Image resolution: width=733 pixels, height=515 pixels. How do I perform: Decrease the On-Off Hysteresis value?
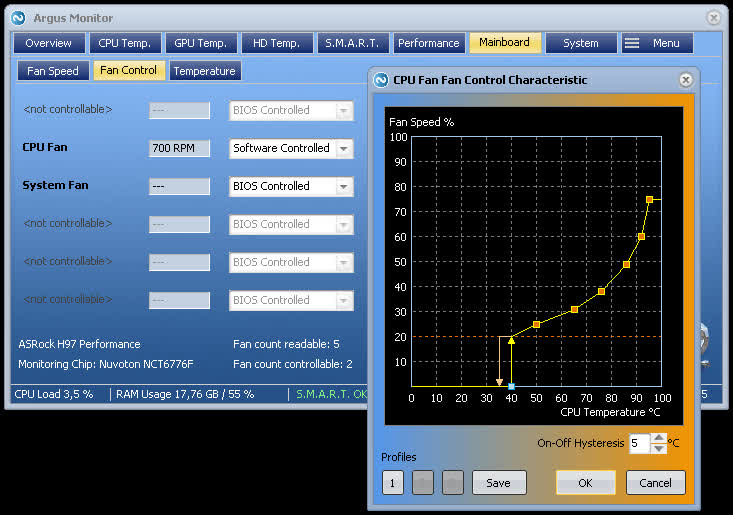(x=659, y=449)
